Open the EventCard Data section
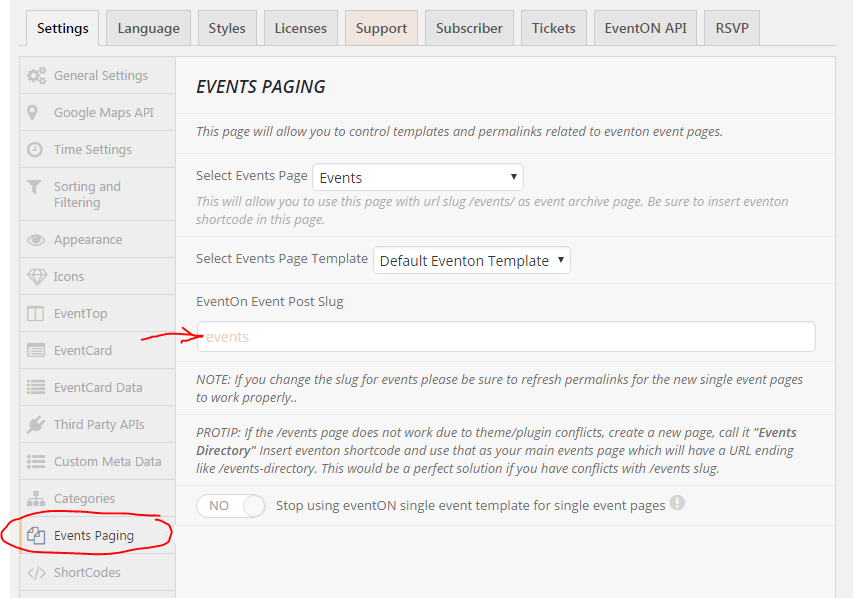Image resolution: width=853 pixels, height=598 pixels. (x=98, y=387)
